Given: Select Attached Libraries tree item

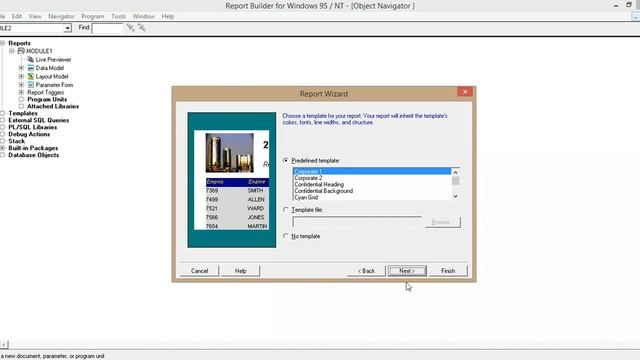Looking at the screenshot, I should pyautogui.click(x=53, y=106).
